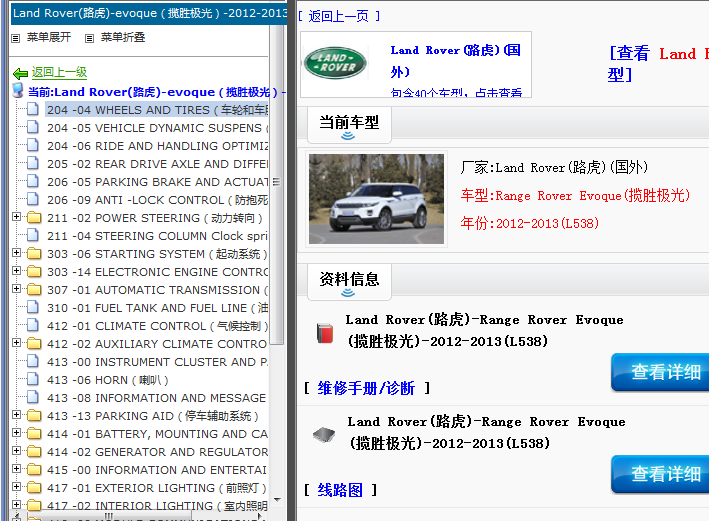The width and height of the screenshot is (709, 521).
Task: Click the 返回上一页 link
Action: click(x=338, y=16)
